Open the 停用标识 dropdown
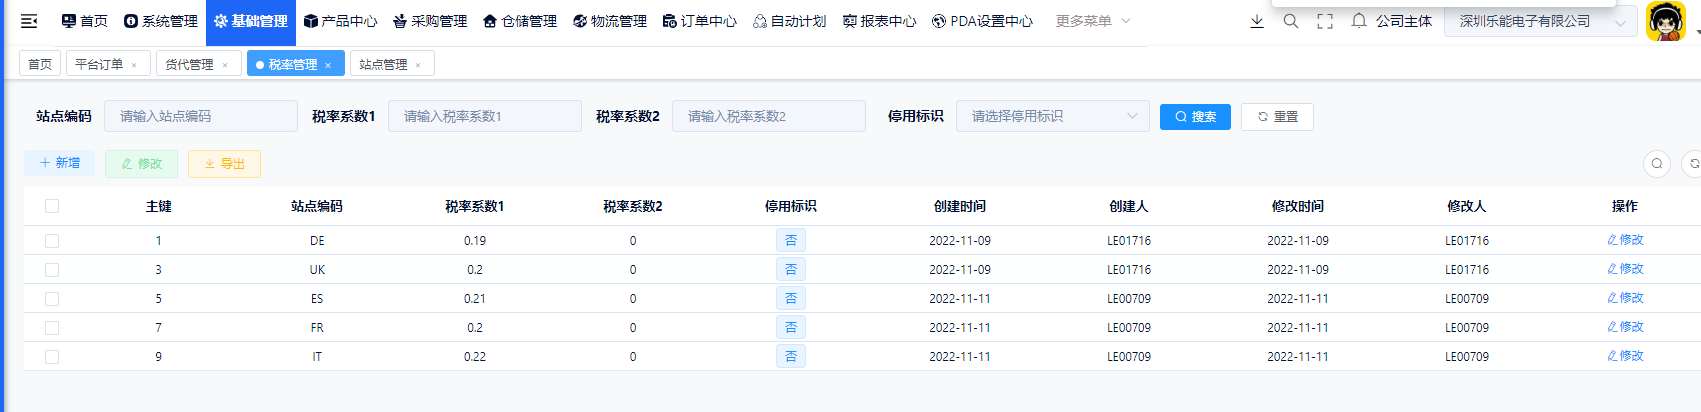Screen dimensions: 1701x412 [x=1052, y=116]
